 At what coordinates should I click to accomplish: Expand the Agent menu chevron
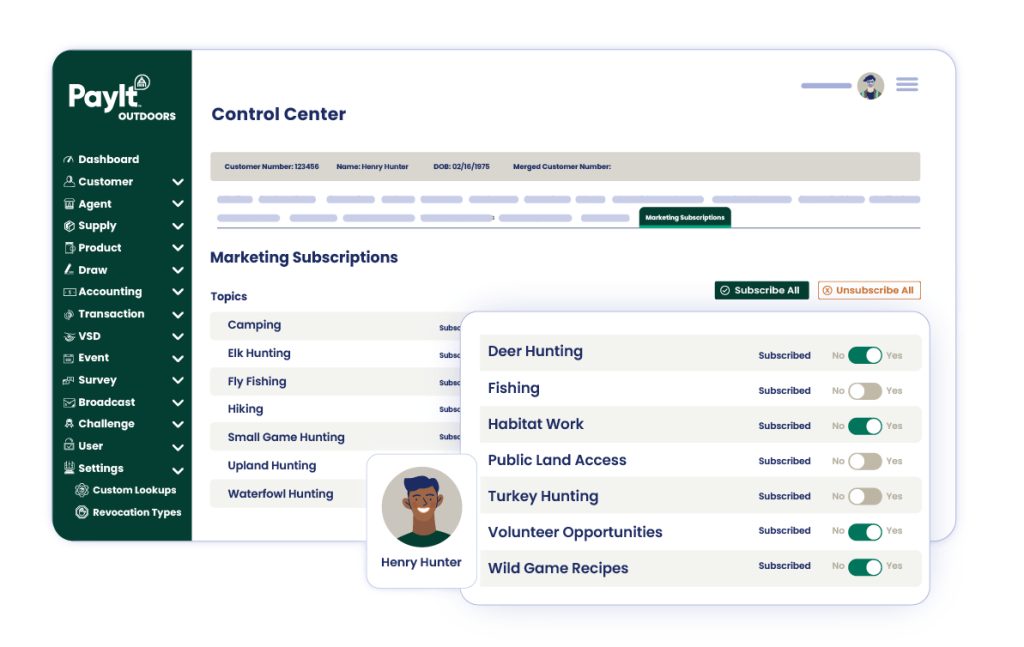pyautogui.click(x=178, y=204)
